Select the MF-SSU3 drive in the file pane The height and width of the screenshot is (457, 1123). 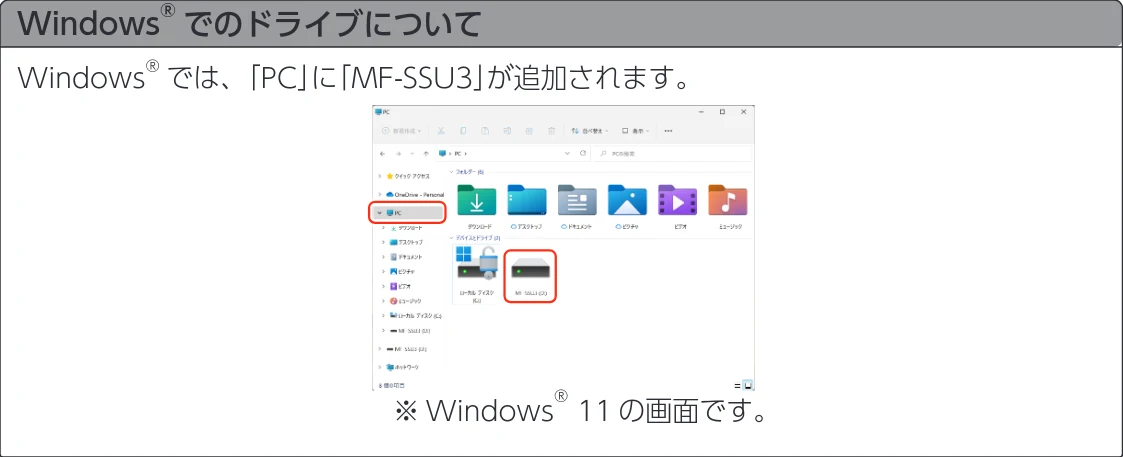pos(531,275)
